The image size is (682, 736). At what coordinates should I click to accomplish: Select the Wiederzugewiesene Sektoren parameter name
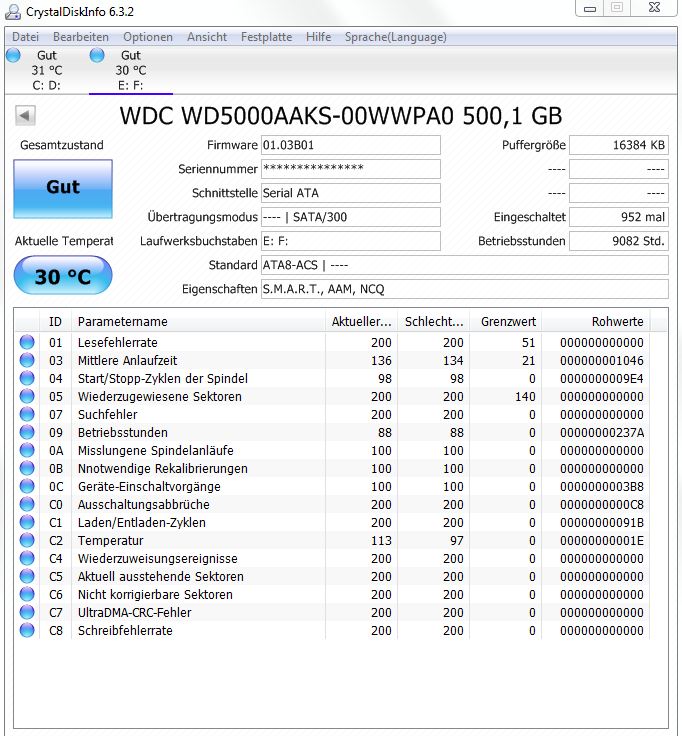pyautogui.click(x=160, y=397)
